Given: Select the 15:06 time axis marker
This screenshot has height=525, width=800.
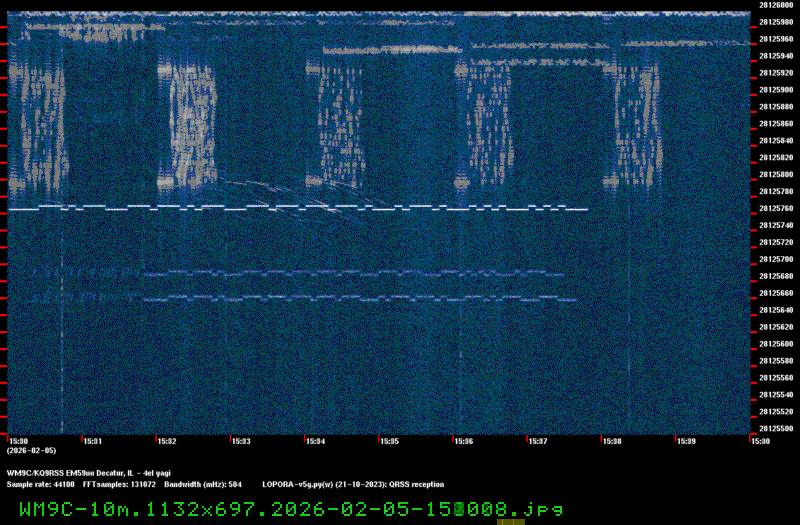Looking at the screenshot, I should coord(463,441).
